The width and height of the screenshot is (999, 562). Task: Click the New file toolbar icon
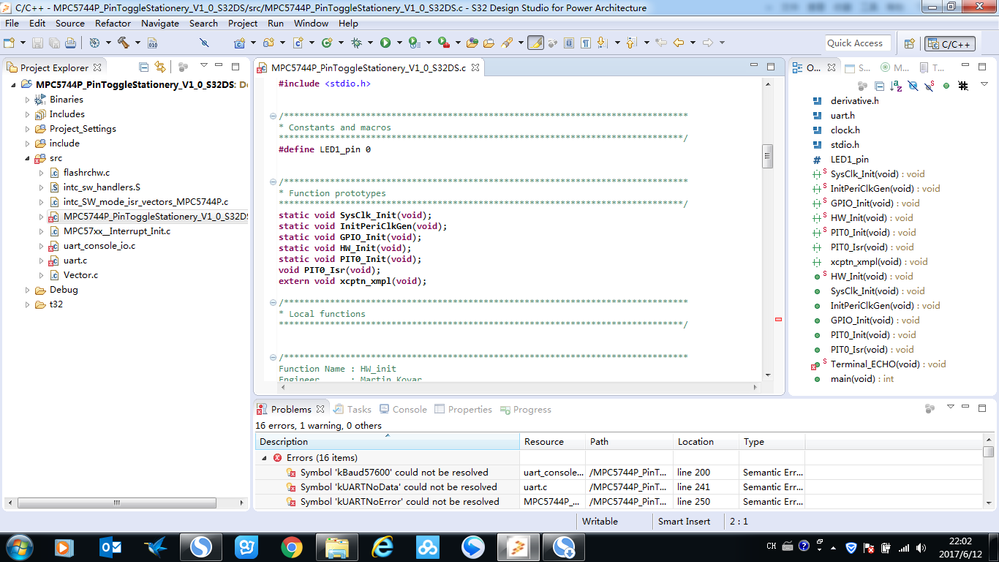[x=9, y=43]
